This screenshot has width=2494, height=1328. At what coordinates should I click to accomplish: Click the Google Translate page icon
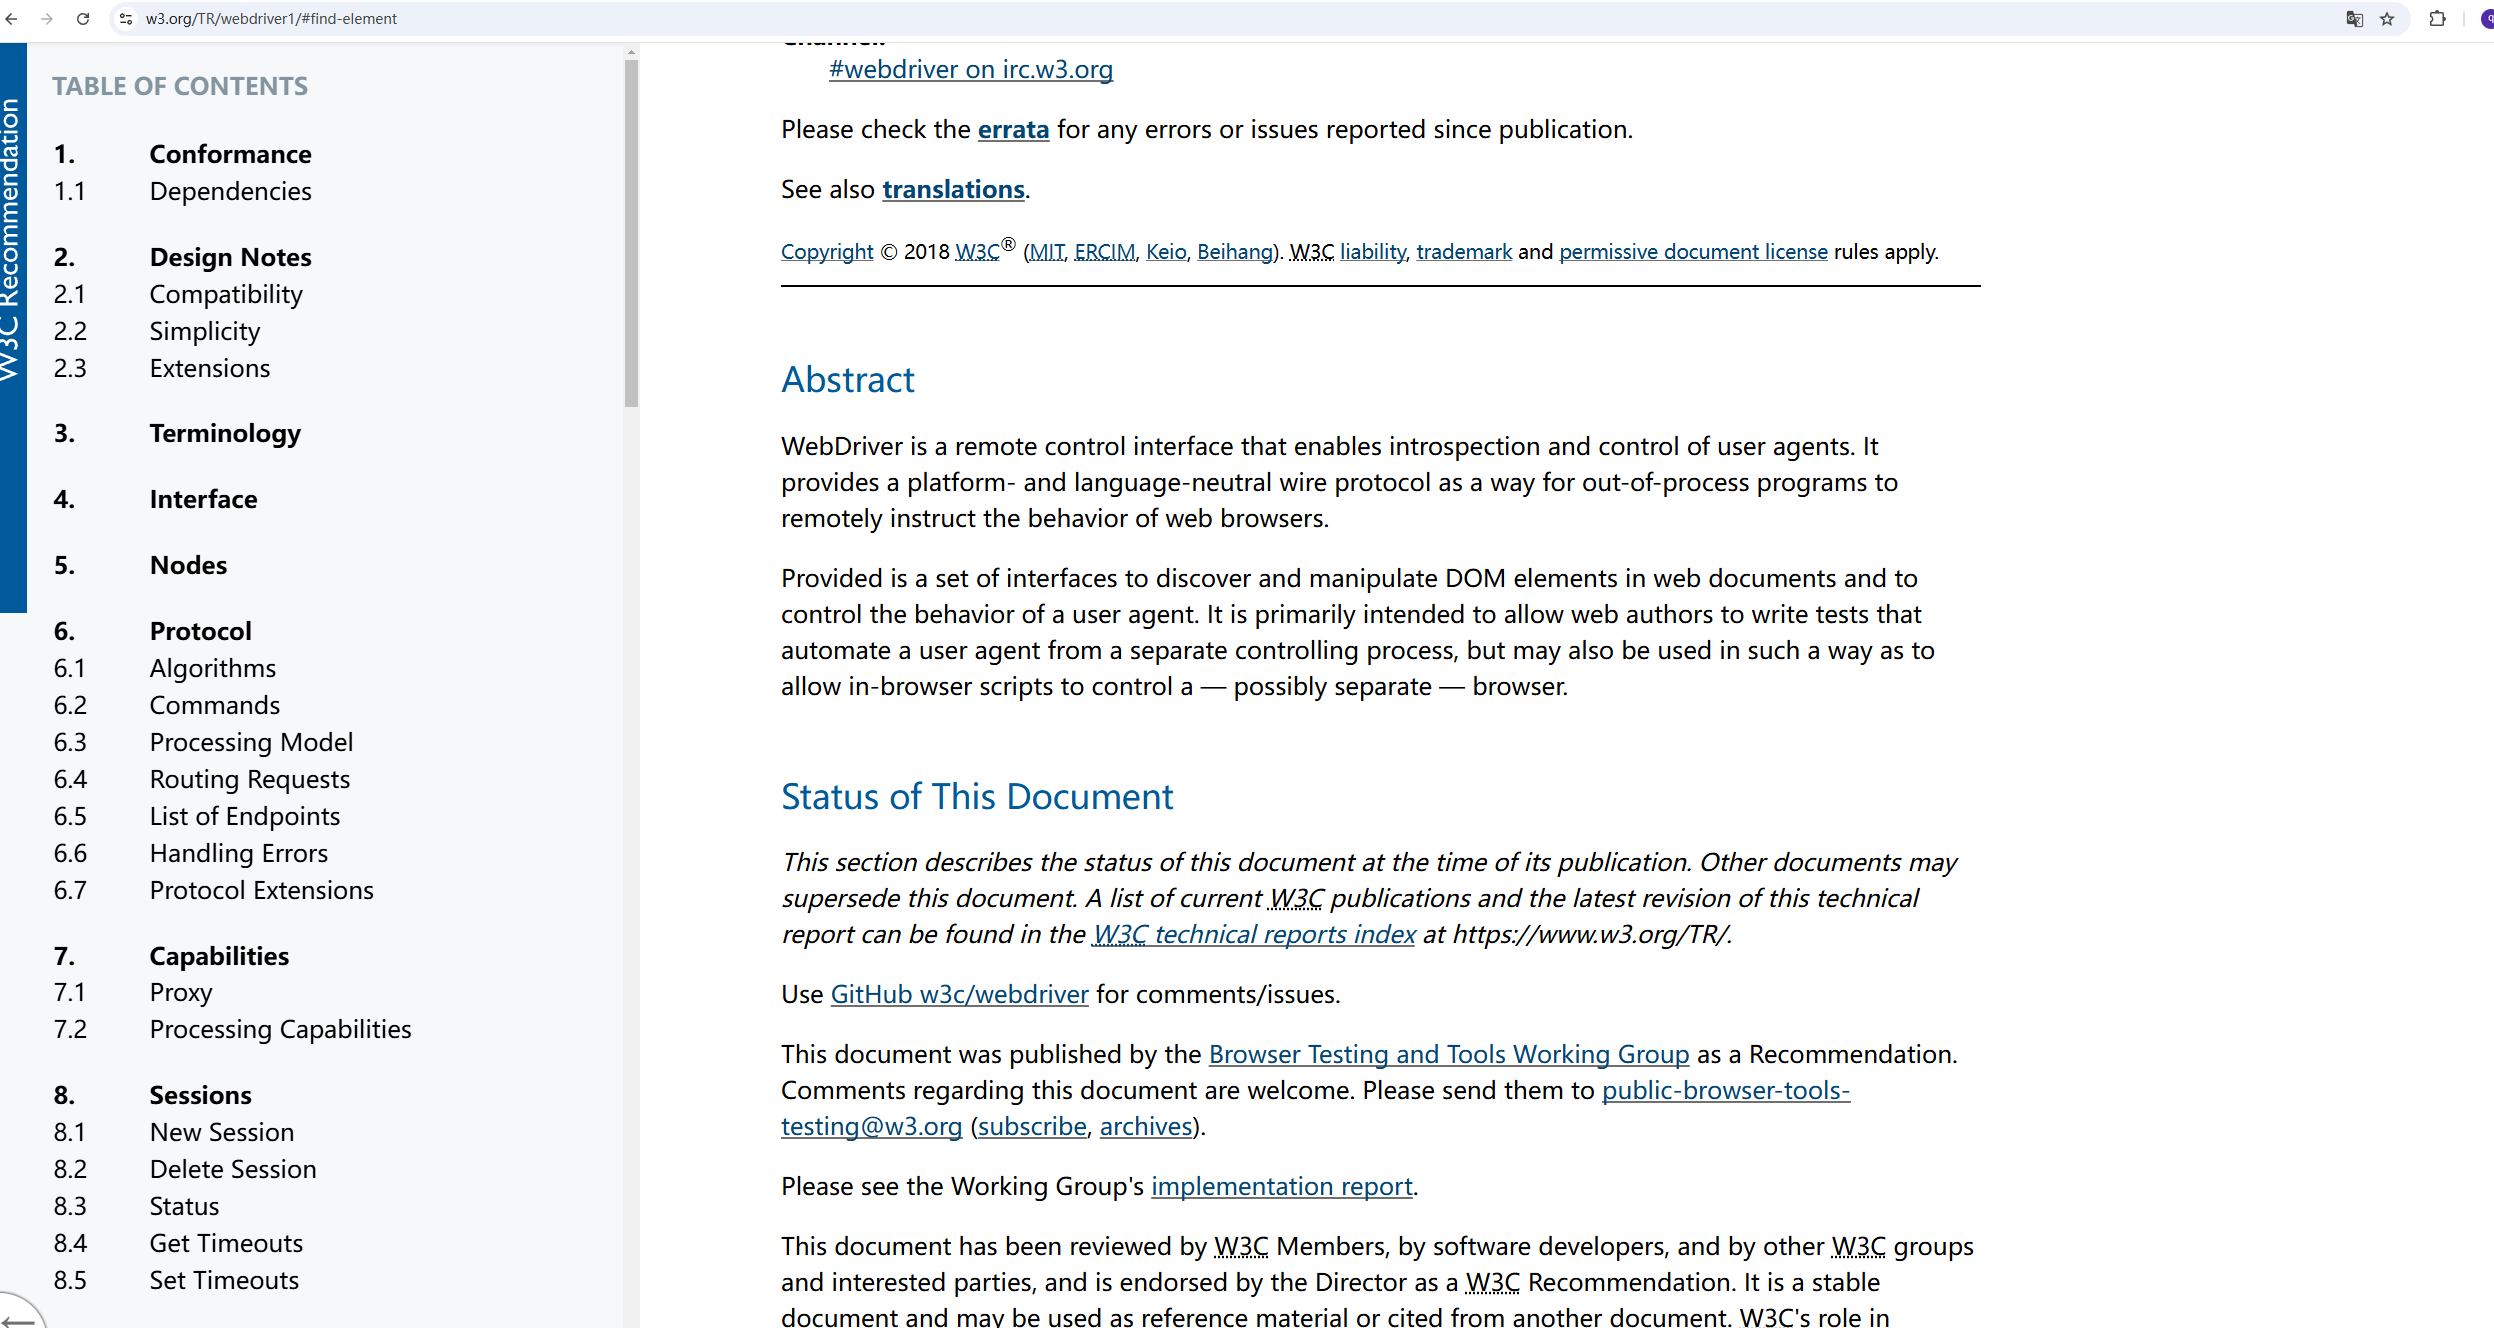coord(2354,19)
